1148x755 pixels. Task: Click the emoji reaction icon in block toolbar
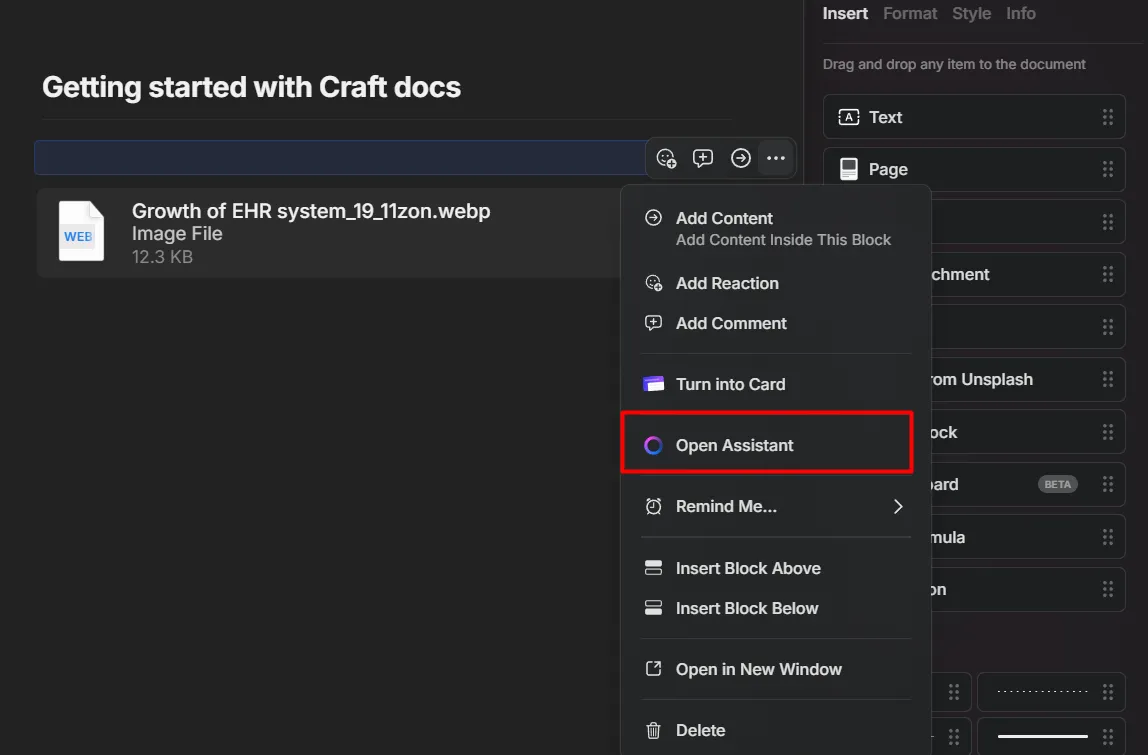(x=666, y=158)
